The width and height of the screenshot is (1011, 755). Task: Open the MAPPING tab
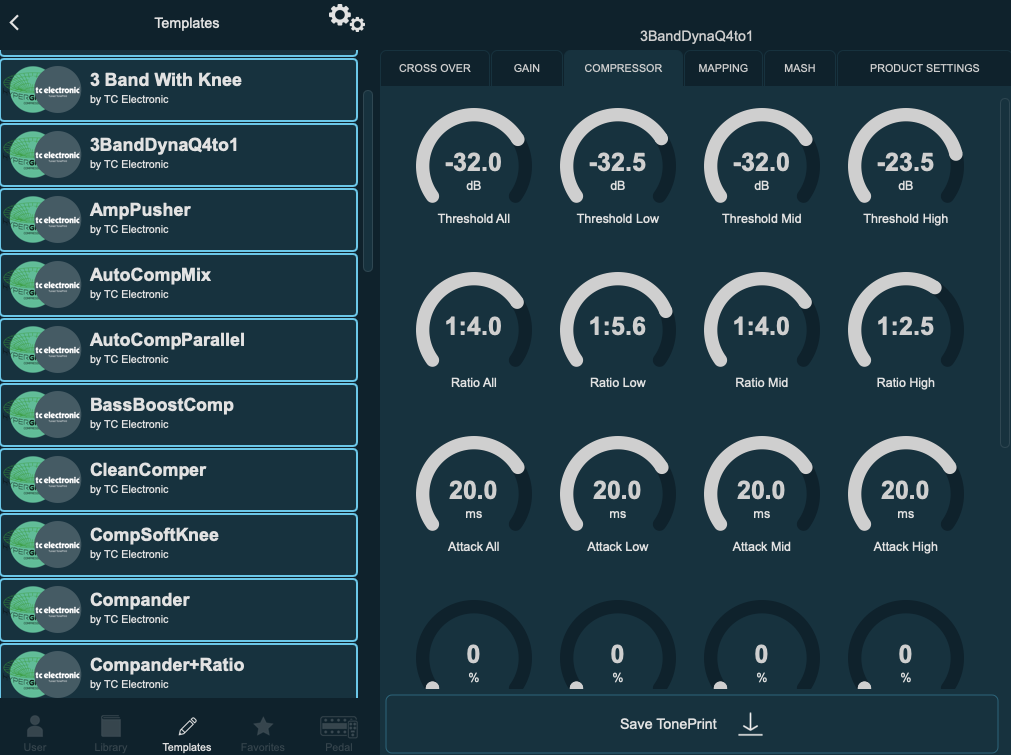pos(723,68)
